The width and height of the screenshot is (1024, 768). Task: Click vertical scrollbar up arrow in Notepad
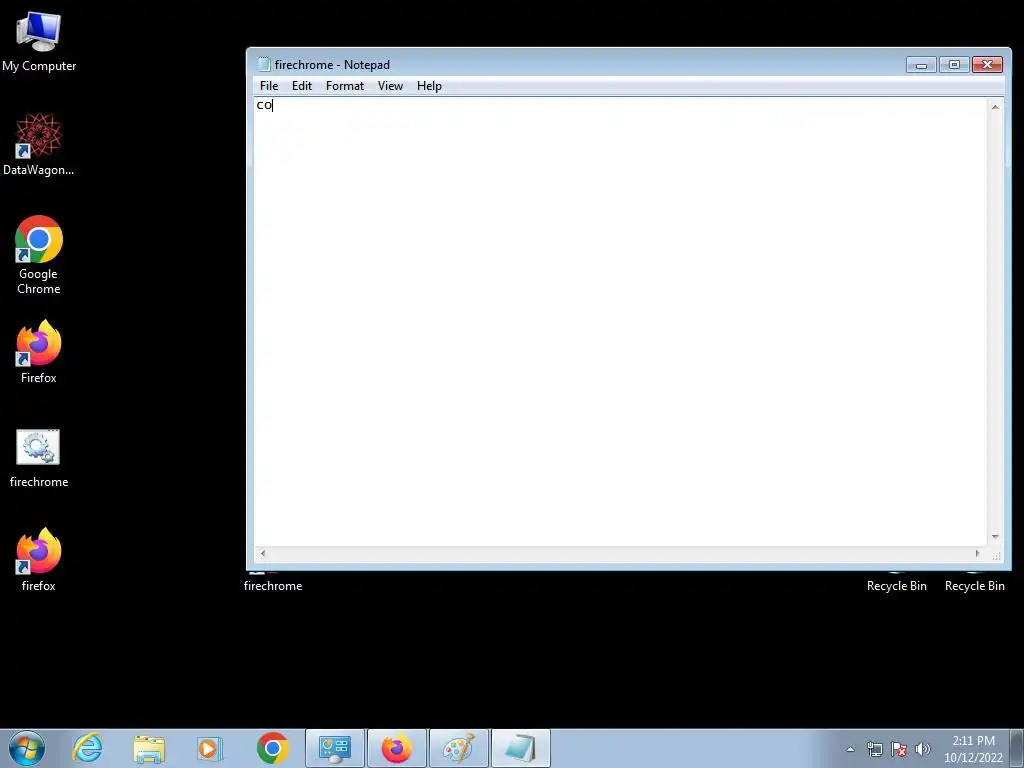click(995, 106)
